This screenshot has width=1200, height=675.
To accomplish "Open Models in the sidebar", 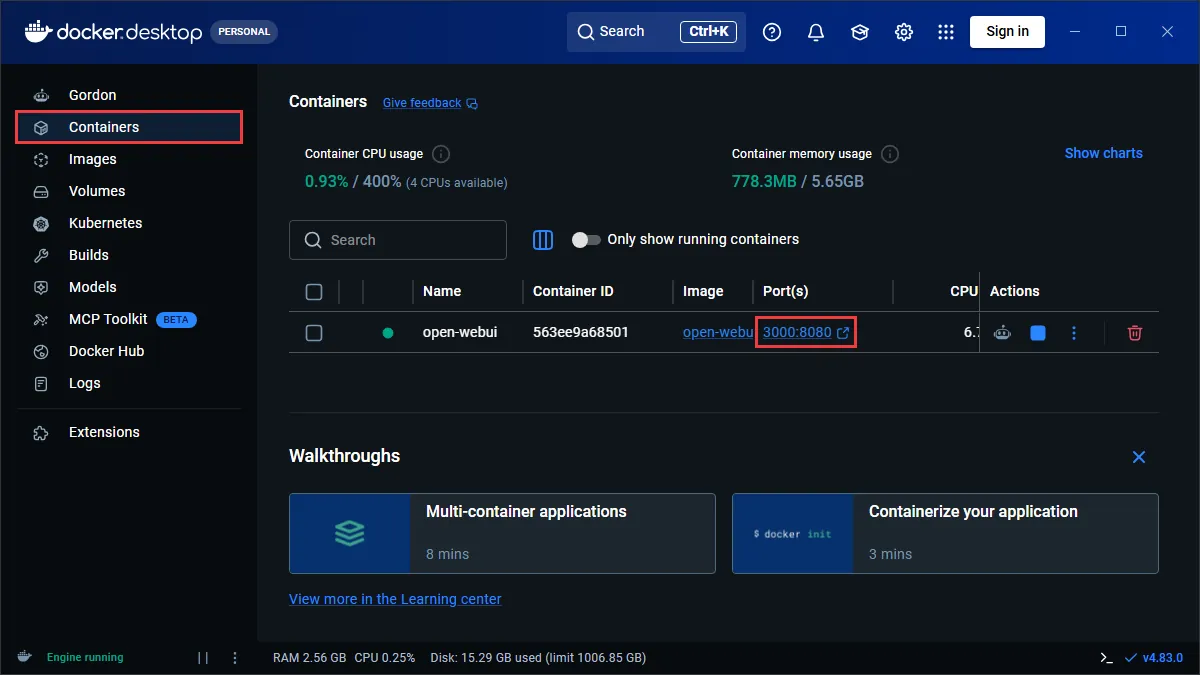I will [x=129, y=287].
